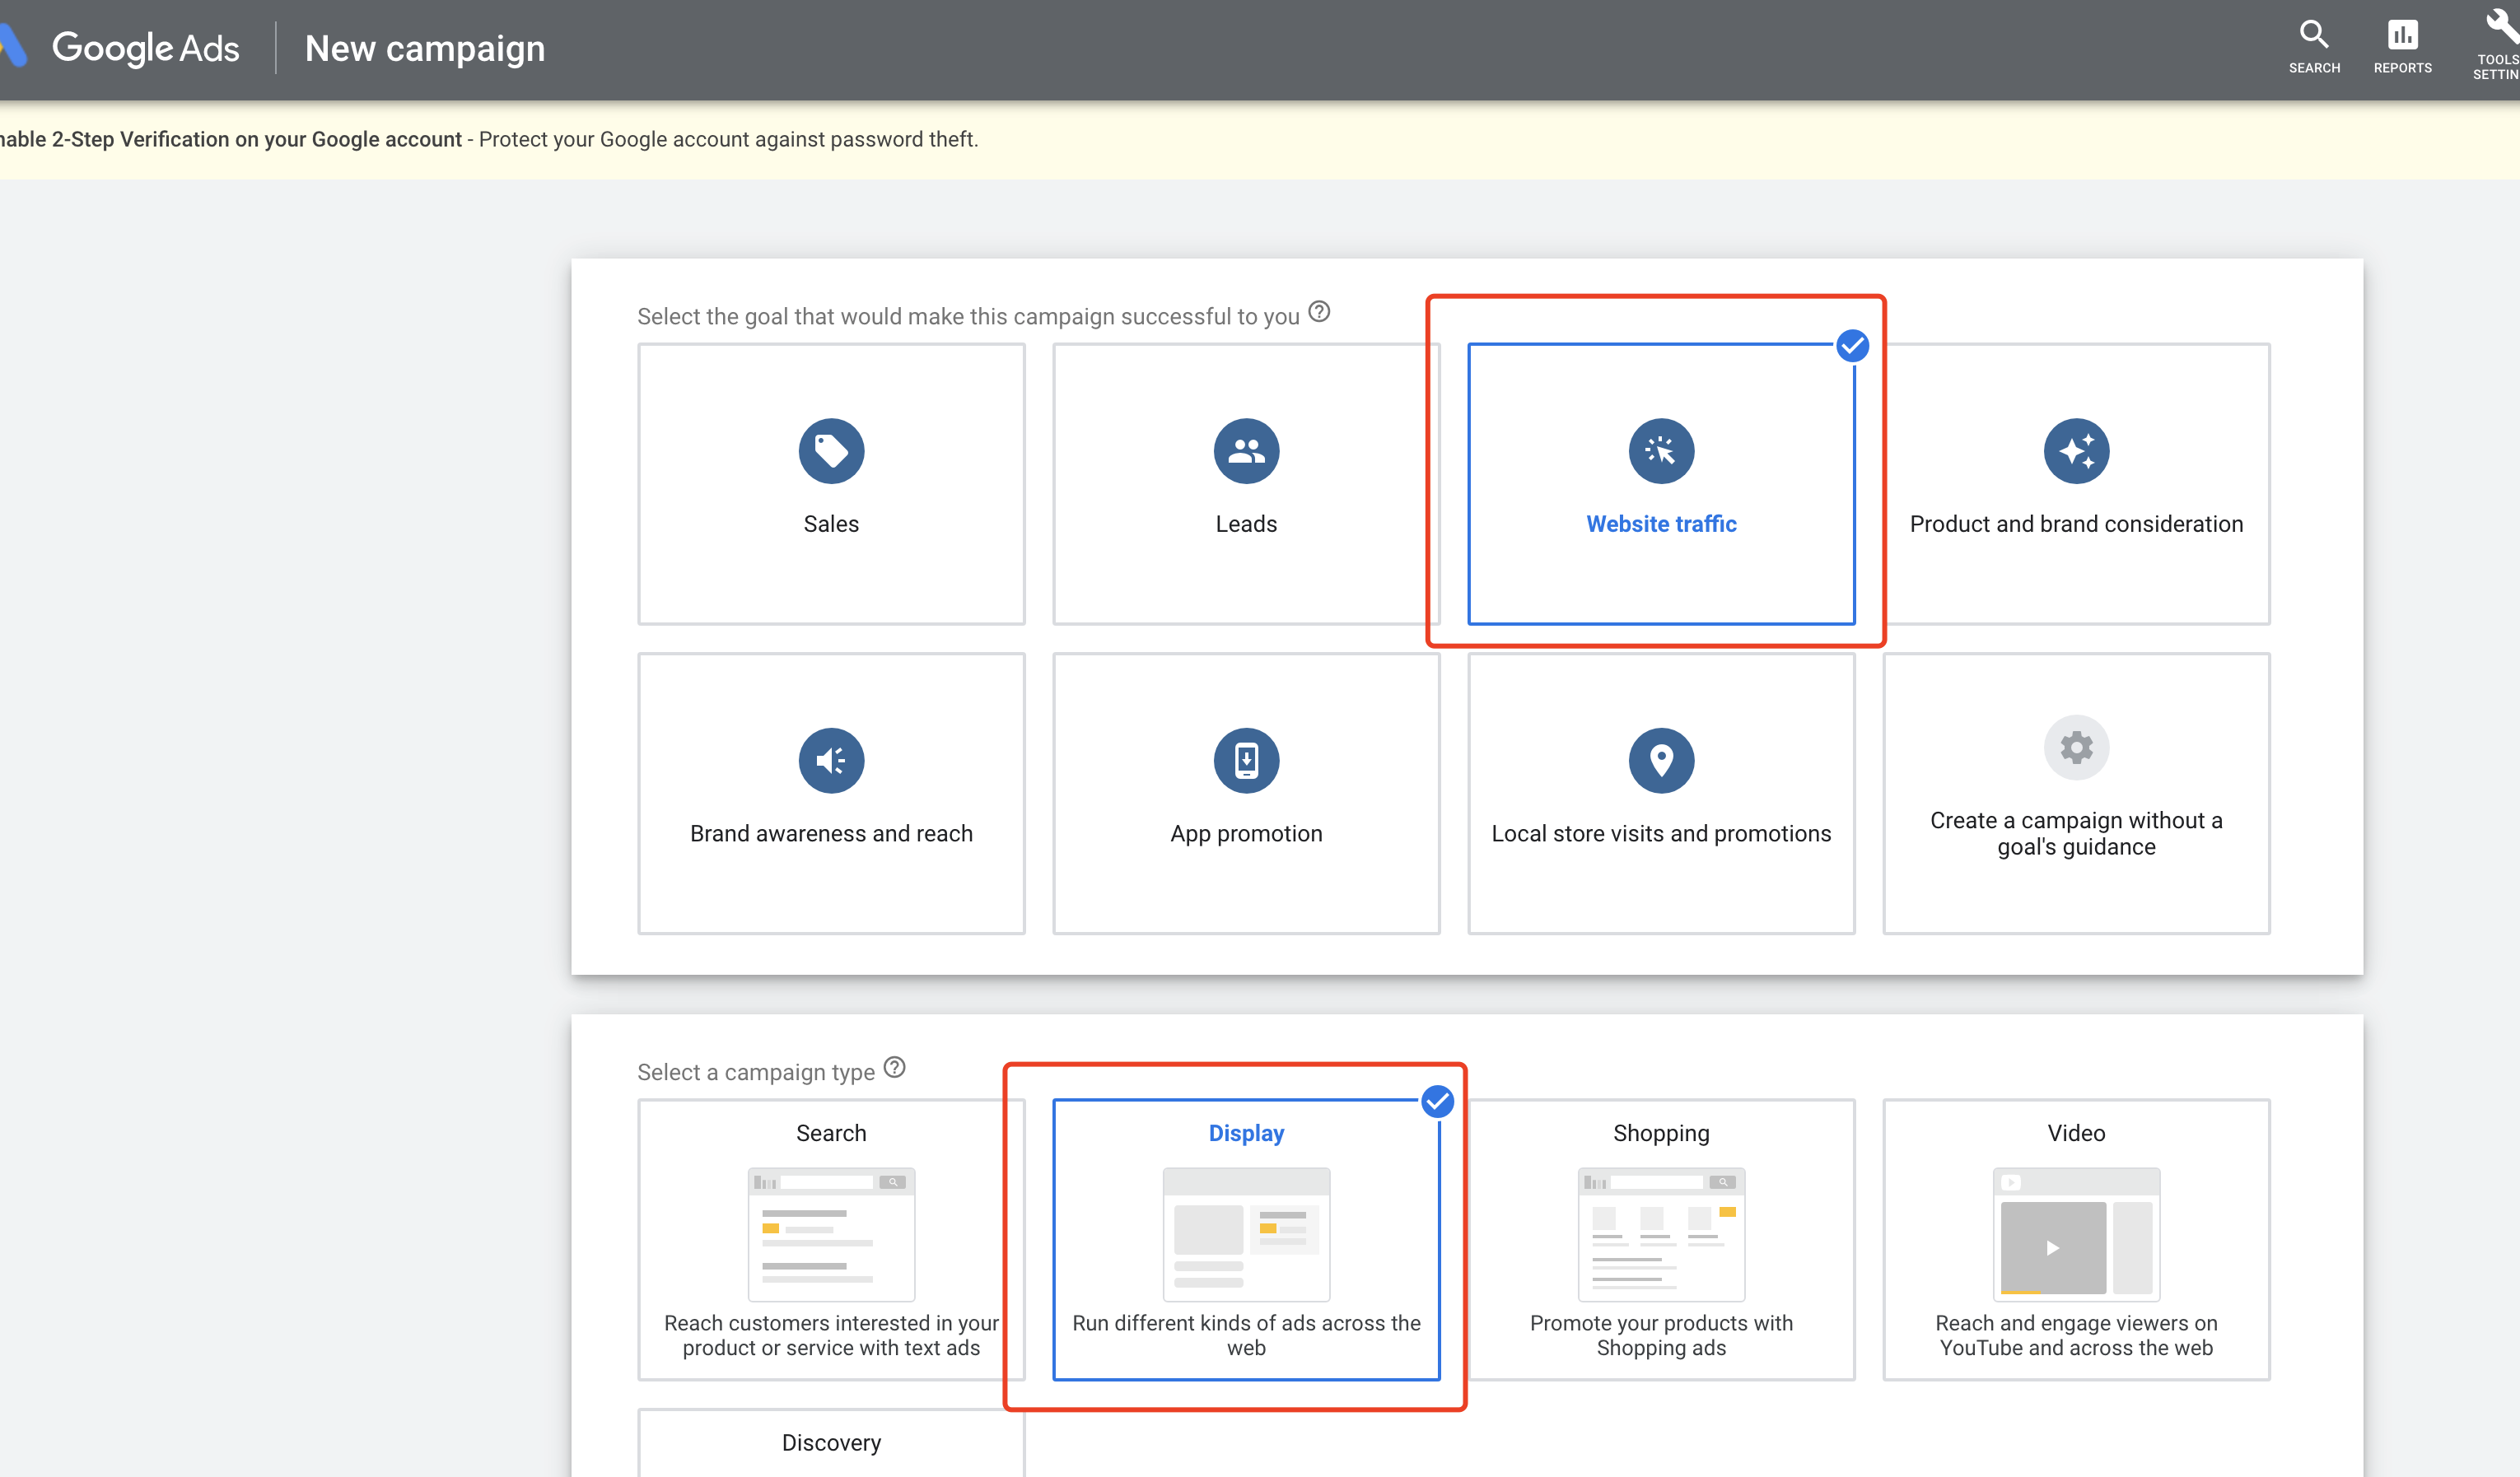Click the App promotion phone icon
This screenshot has width=2520, height=1477.
point(1246,761)
